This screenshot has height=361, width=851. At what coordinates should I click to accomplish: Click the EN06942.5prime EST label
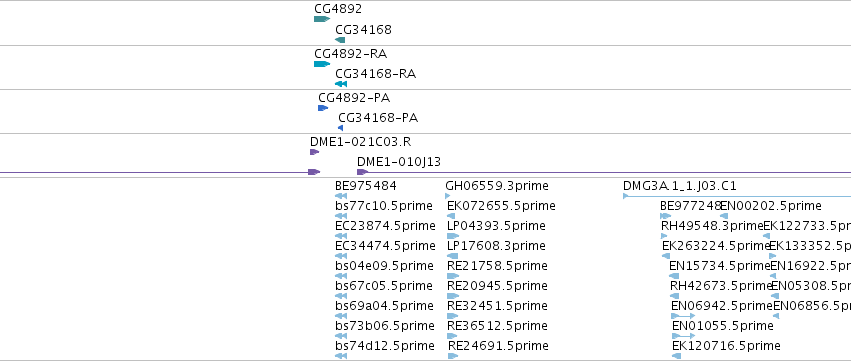[x=722, y=306]
